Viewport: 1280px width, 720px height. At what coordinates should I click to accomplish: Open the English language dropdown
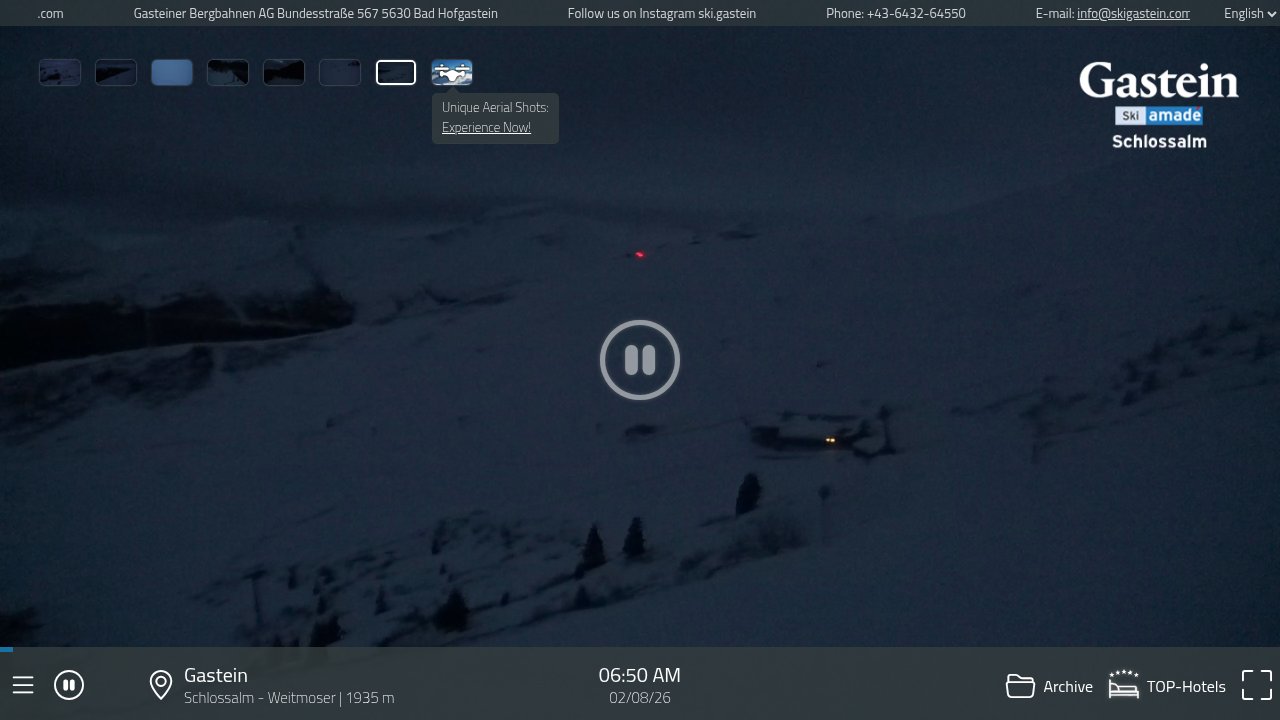tap(1249, 13)
